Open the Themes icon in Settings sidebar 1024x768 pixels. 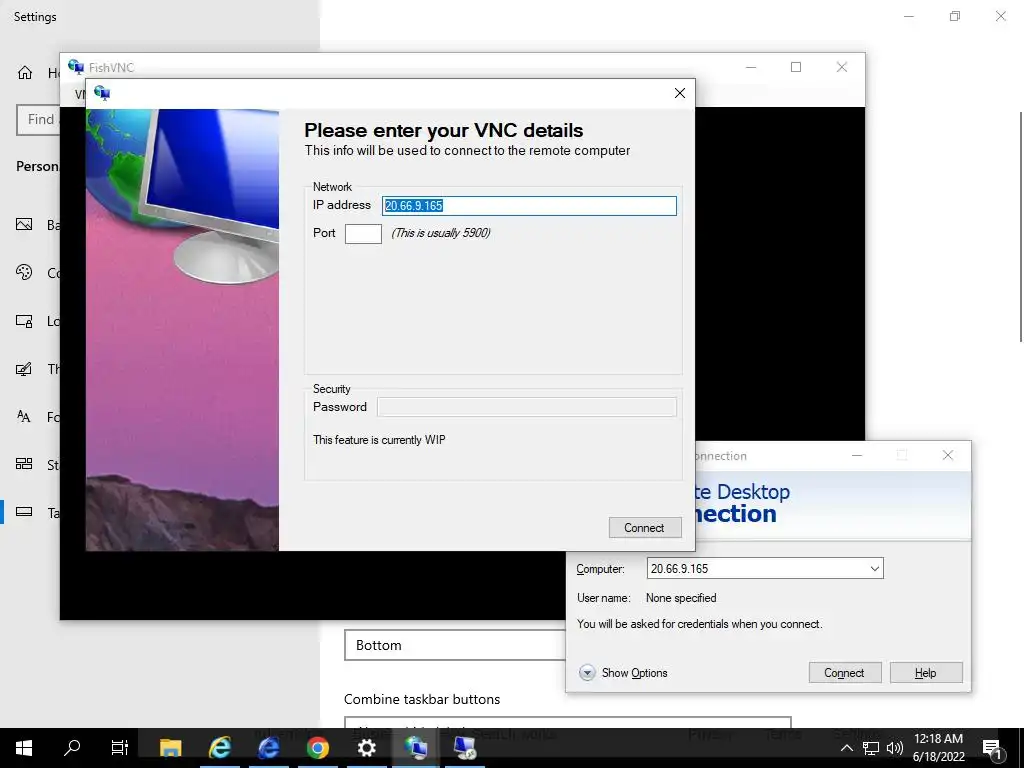pyautogui.click(x=24, y=369)
